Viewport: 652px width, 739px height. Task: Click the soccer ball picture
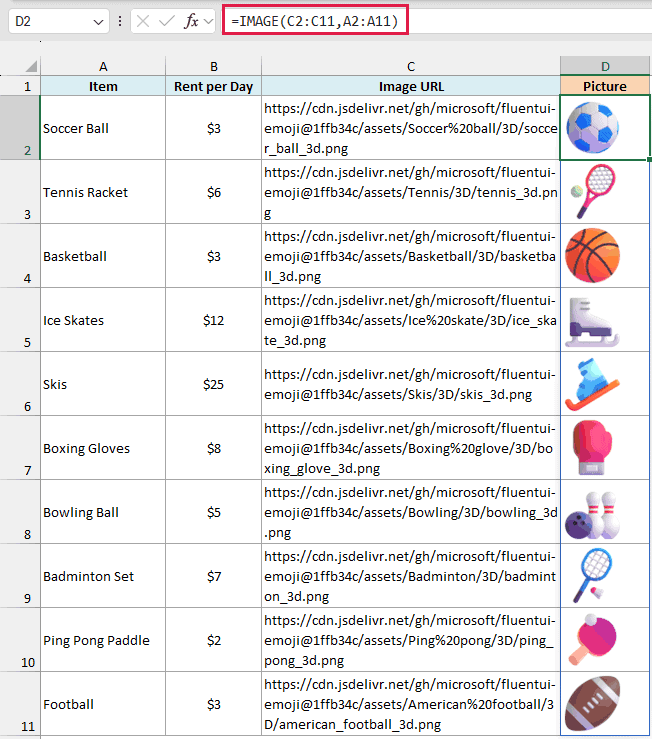tap(593, 128)
